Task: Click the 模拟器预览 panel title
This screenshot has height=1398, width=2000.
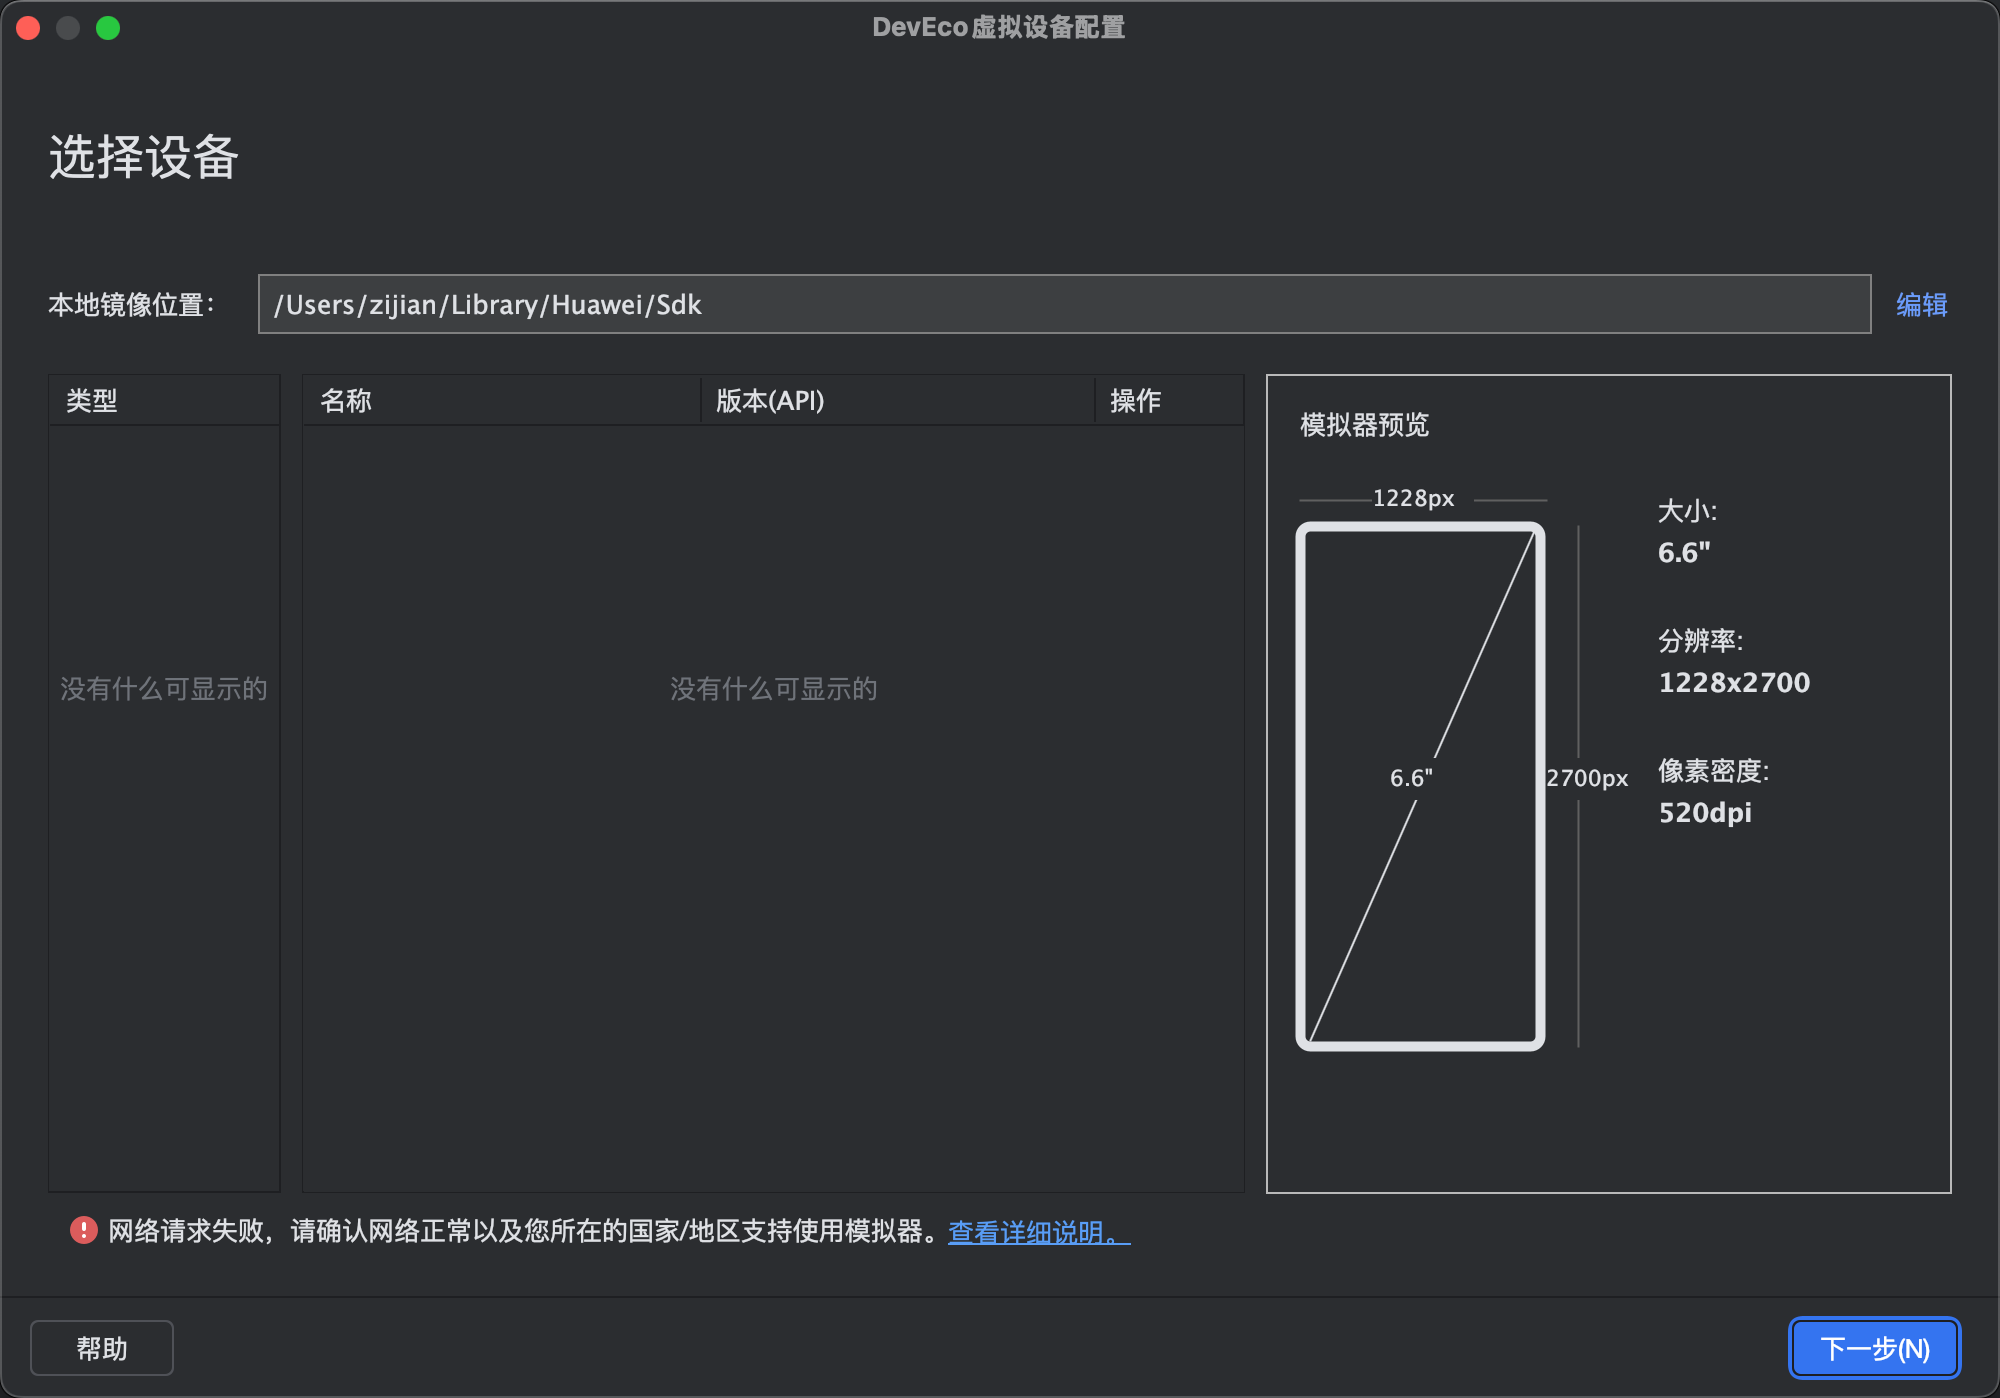Action: point(1364,425)
